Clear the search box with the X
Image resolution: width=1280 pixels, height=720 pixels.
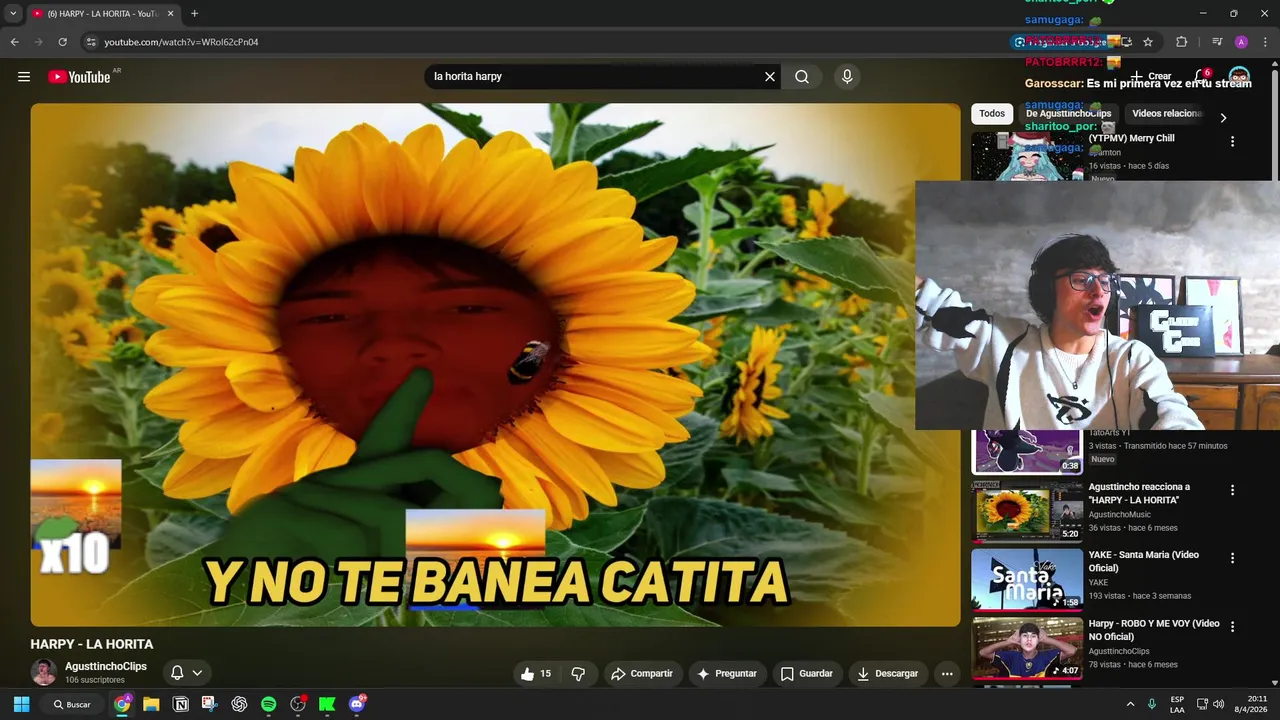point(770,77)
